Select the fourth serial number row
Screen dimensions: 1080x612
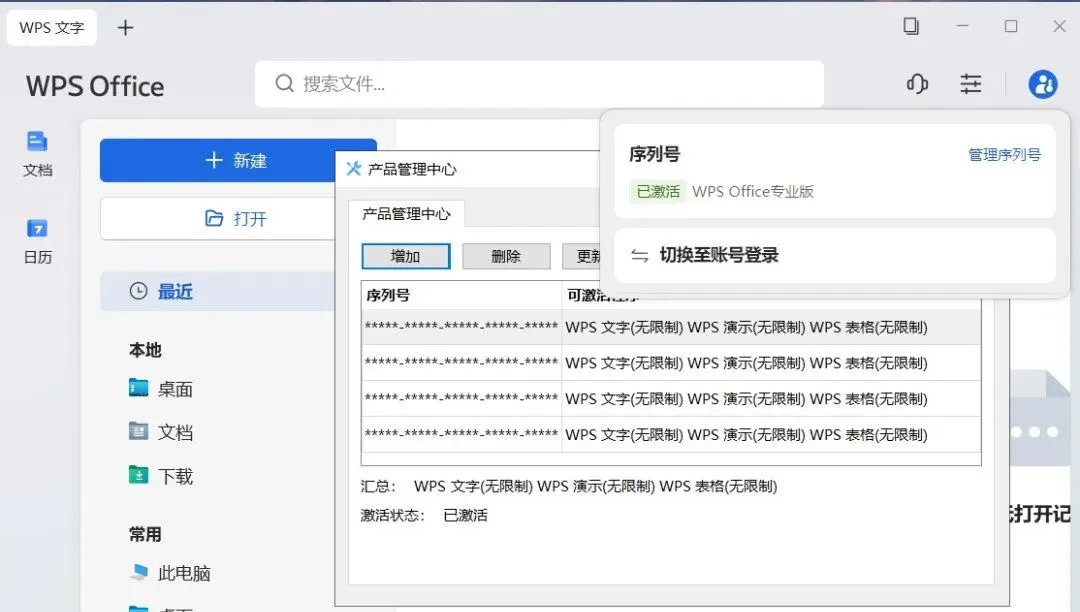click(x=671, y=434)
